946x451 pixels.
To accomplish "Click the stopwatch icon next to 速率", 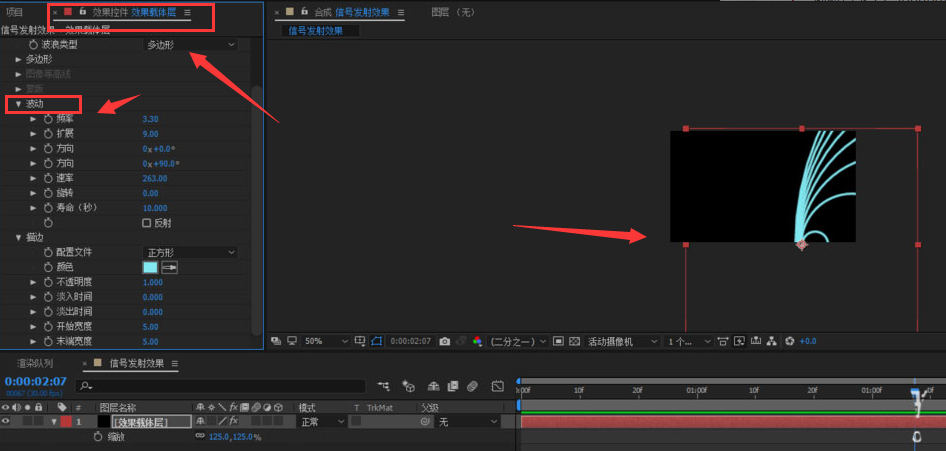I will click(47, 178).
